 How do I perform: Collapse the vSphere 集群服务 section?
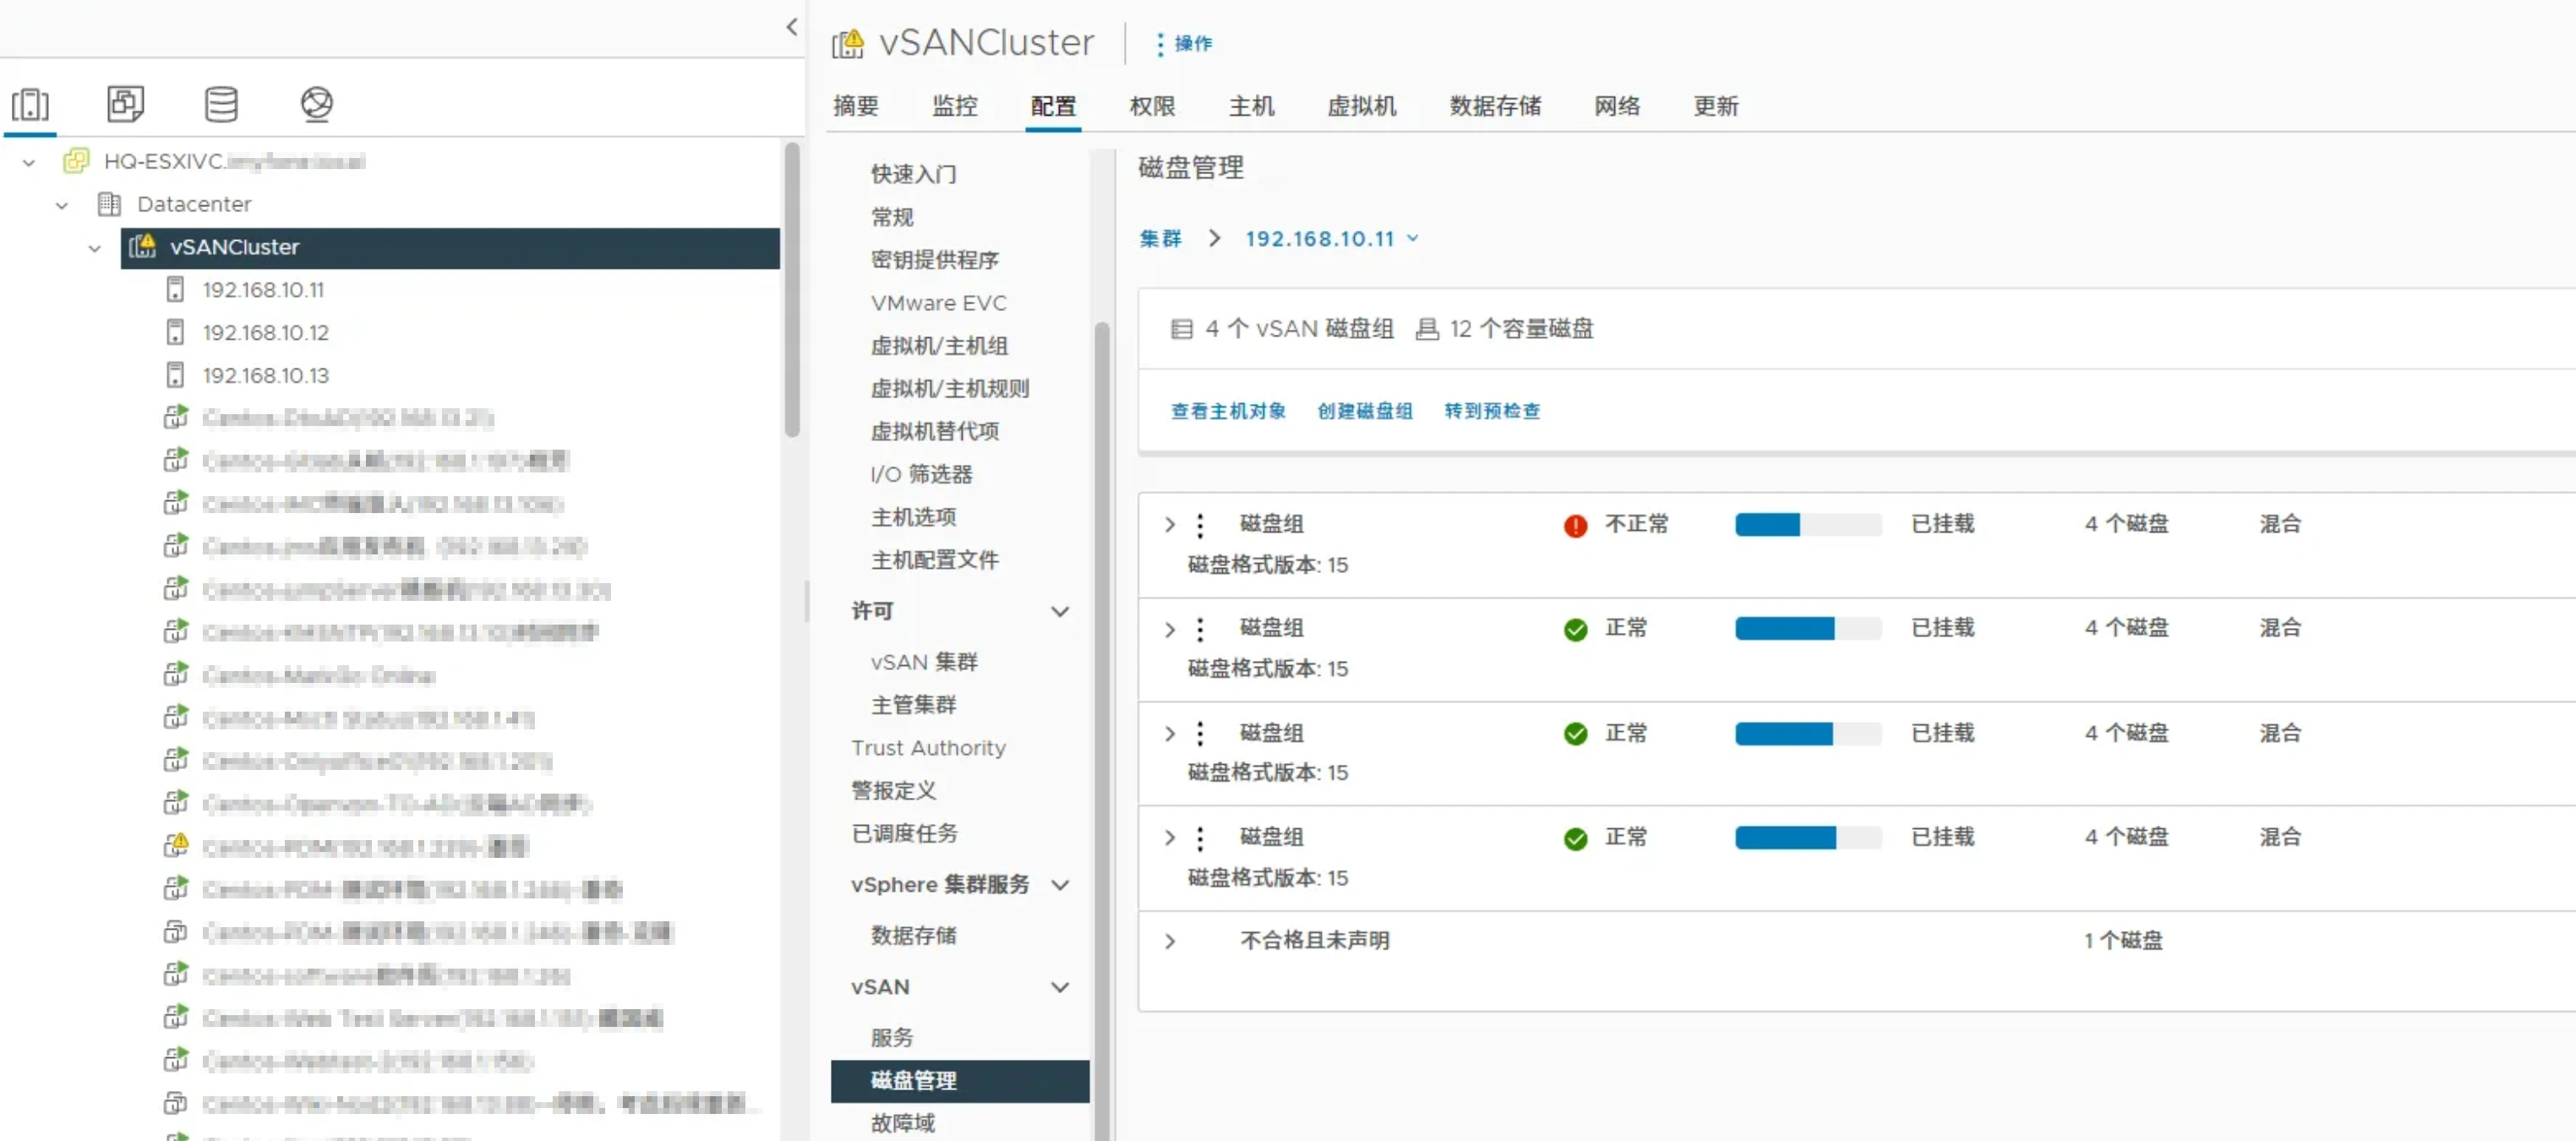pyautogui.click(x=1060, y=885)
